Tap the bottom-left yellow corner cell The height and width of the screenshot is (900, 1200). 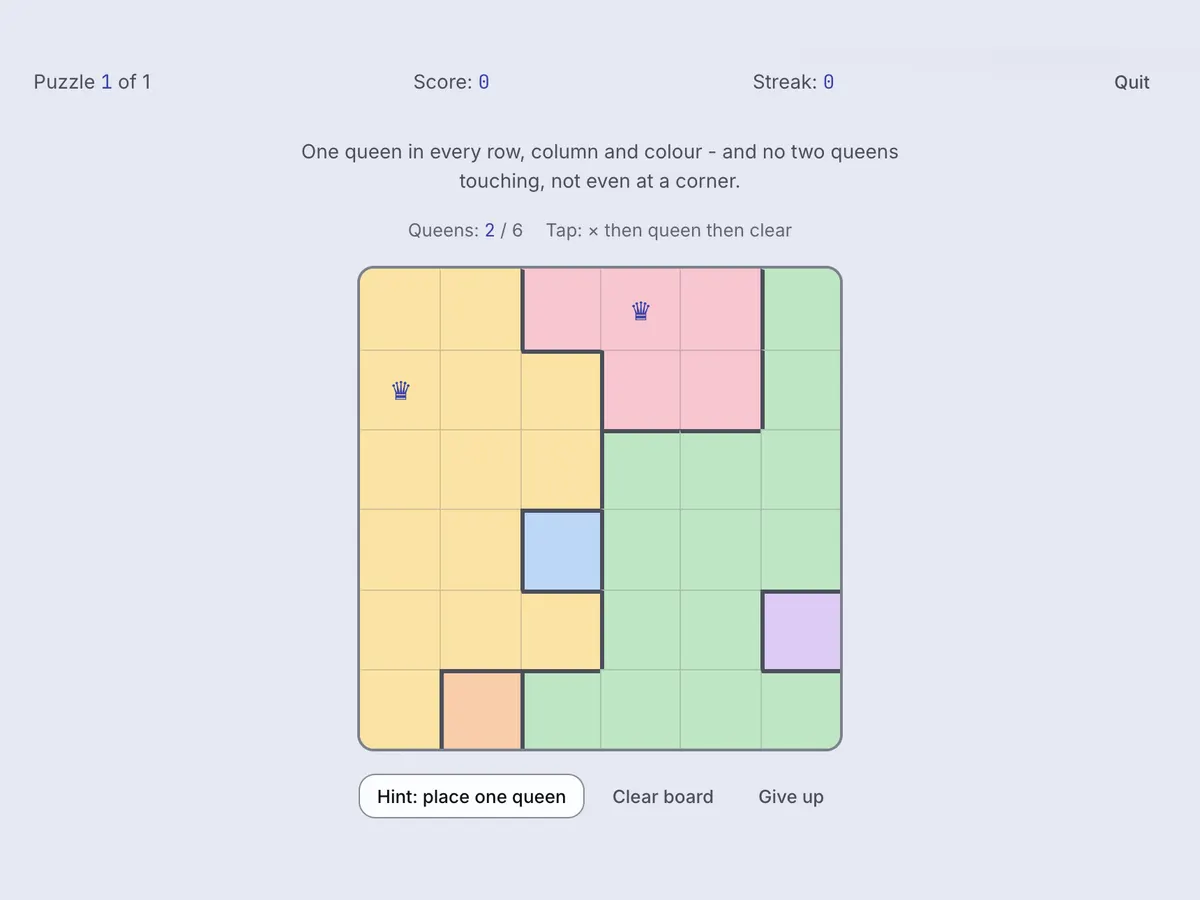coord(400,710)
